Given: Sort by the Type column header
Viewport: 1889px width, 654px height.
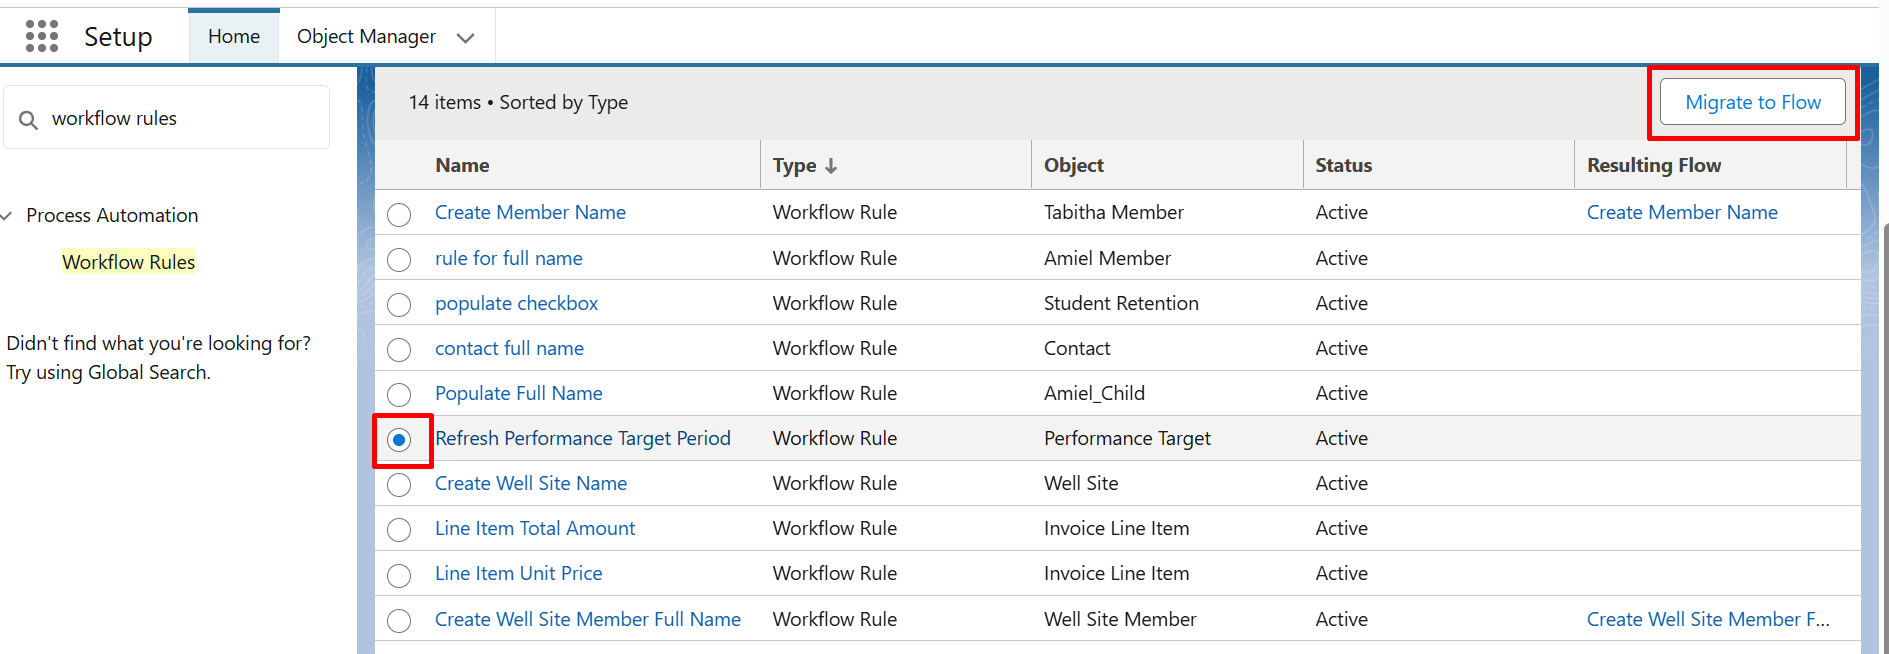Looking at the screenshot, I should click(794, 166).
